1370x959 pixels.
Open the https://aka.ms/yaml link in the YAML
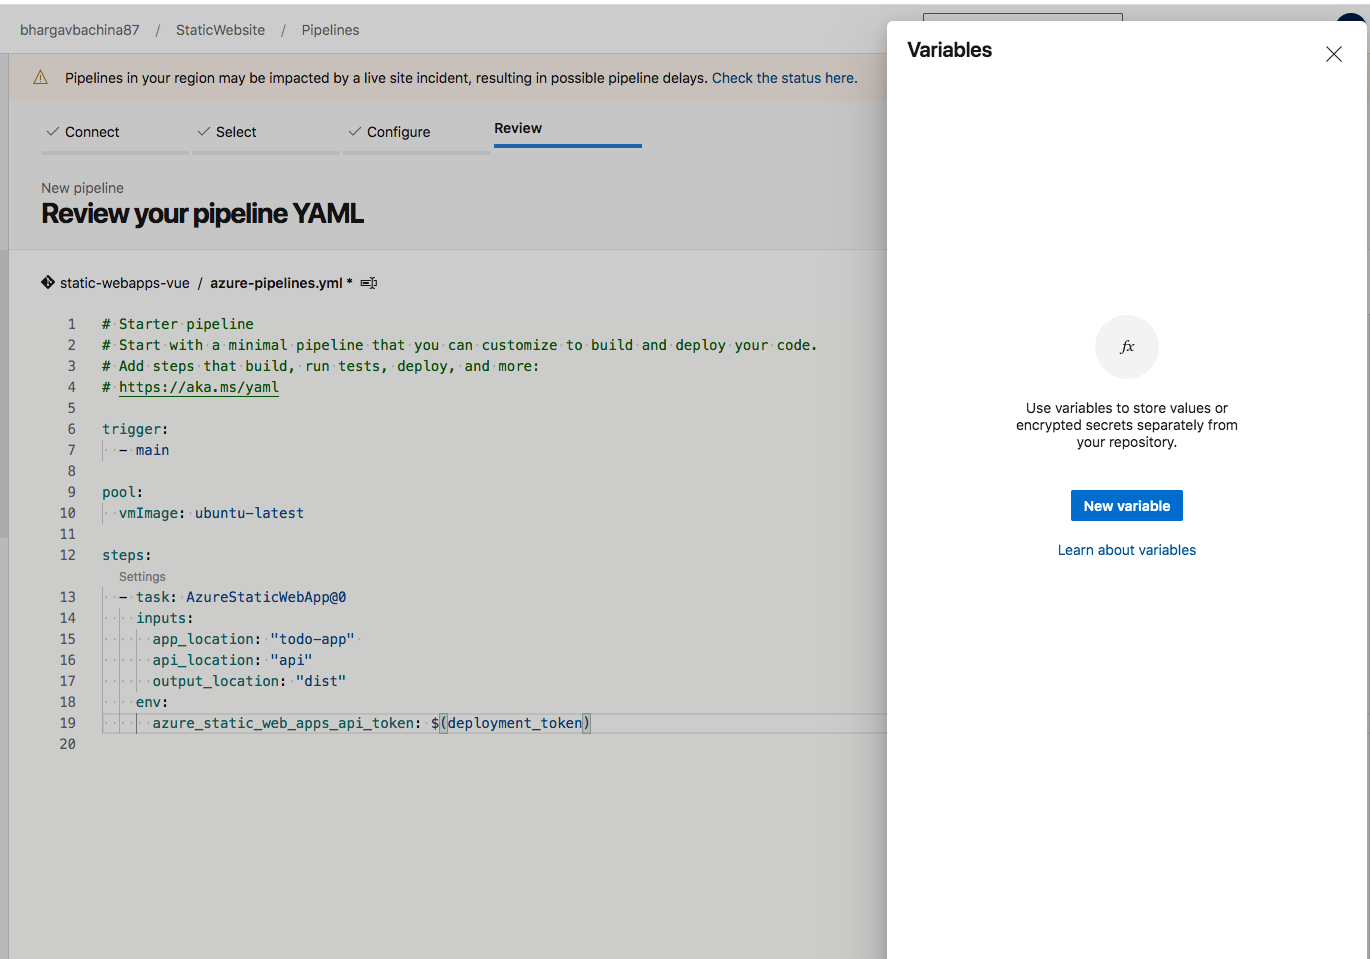[x=198, y=386]
